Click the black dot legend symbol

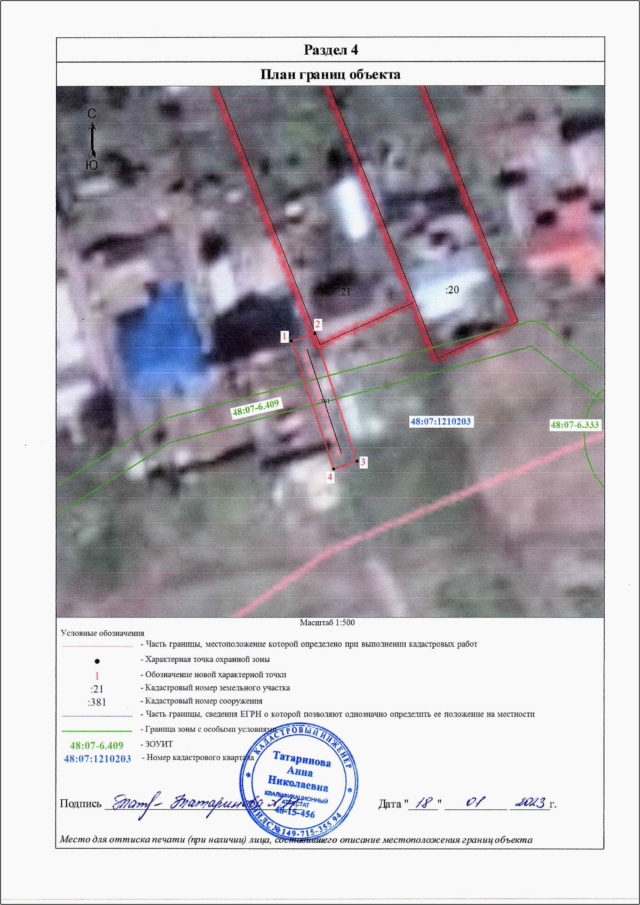click(96, 661)
